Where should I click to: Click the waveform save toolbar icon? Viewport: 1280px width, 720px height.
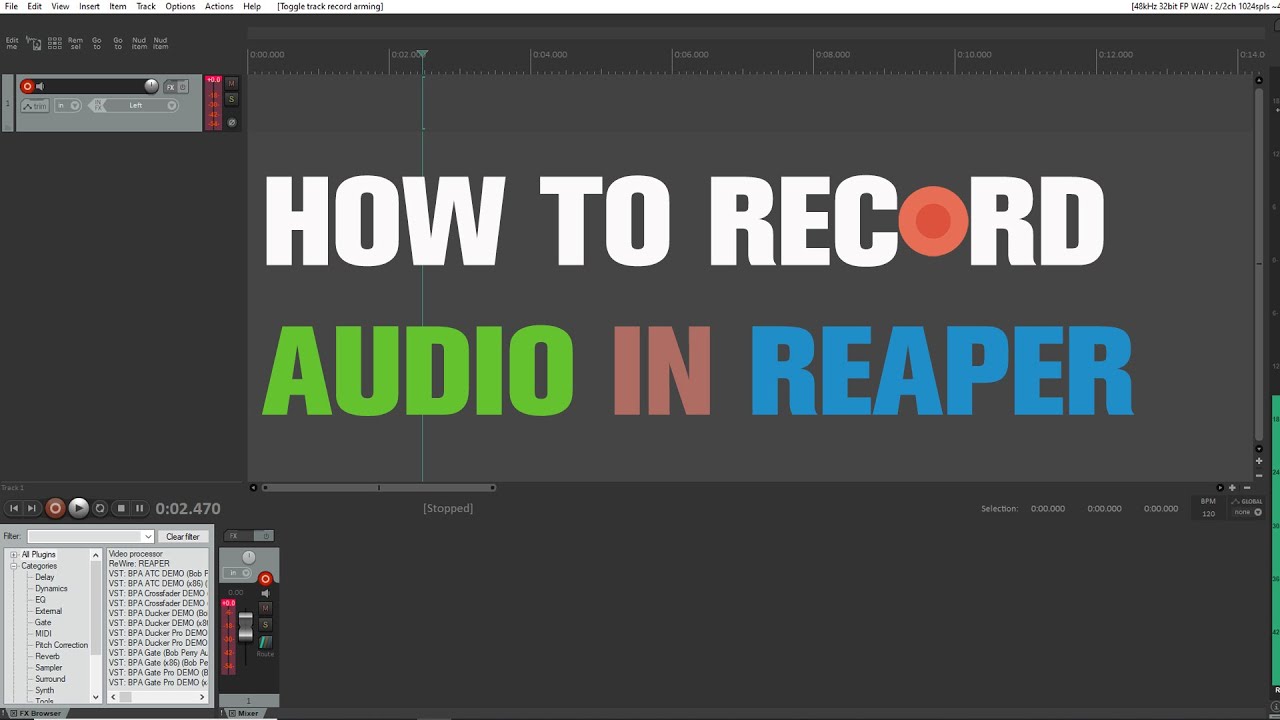pyautogui.click(x=33, y=43)
